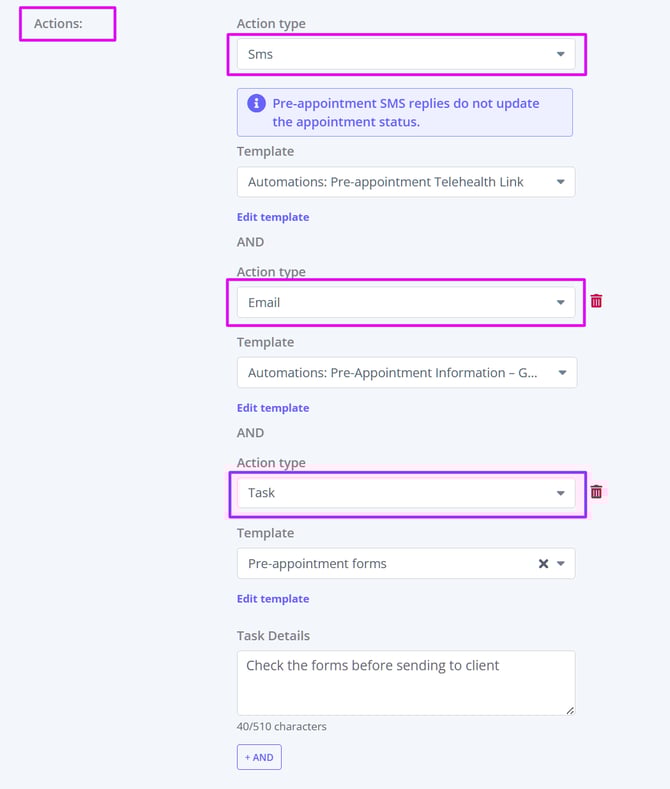Image resolution: width=670 pixels, height=789 pixels.
Task: Clear the Pre-appointment forms template selection
Action: (x=543, y=563)
